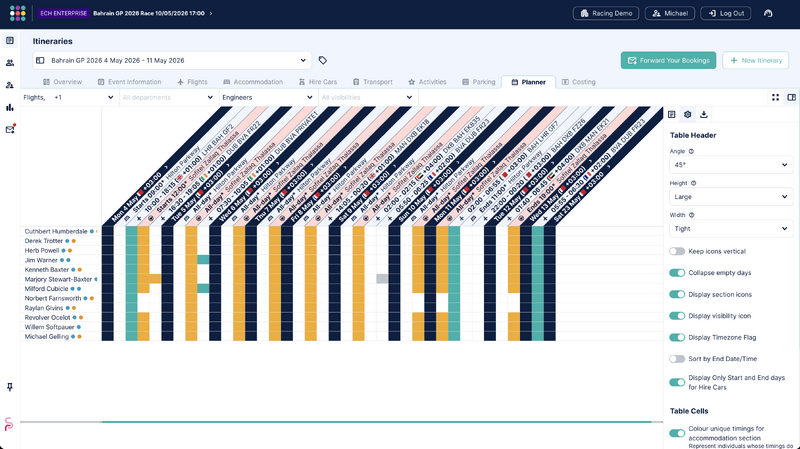The image size is (800, 449).
Task: Open the All visibilities dropdown
Action: (367, 97)
